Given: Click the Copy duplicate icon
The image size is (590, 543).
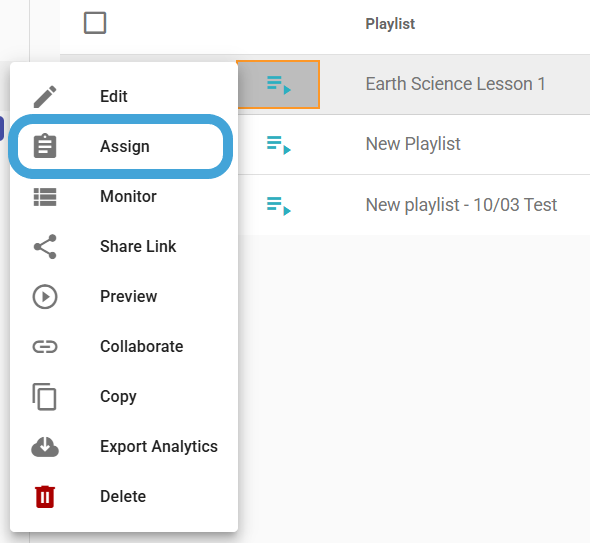Looking at the screenshot, I should click(x=44, y=397).
